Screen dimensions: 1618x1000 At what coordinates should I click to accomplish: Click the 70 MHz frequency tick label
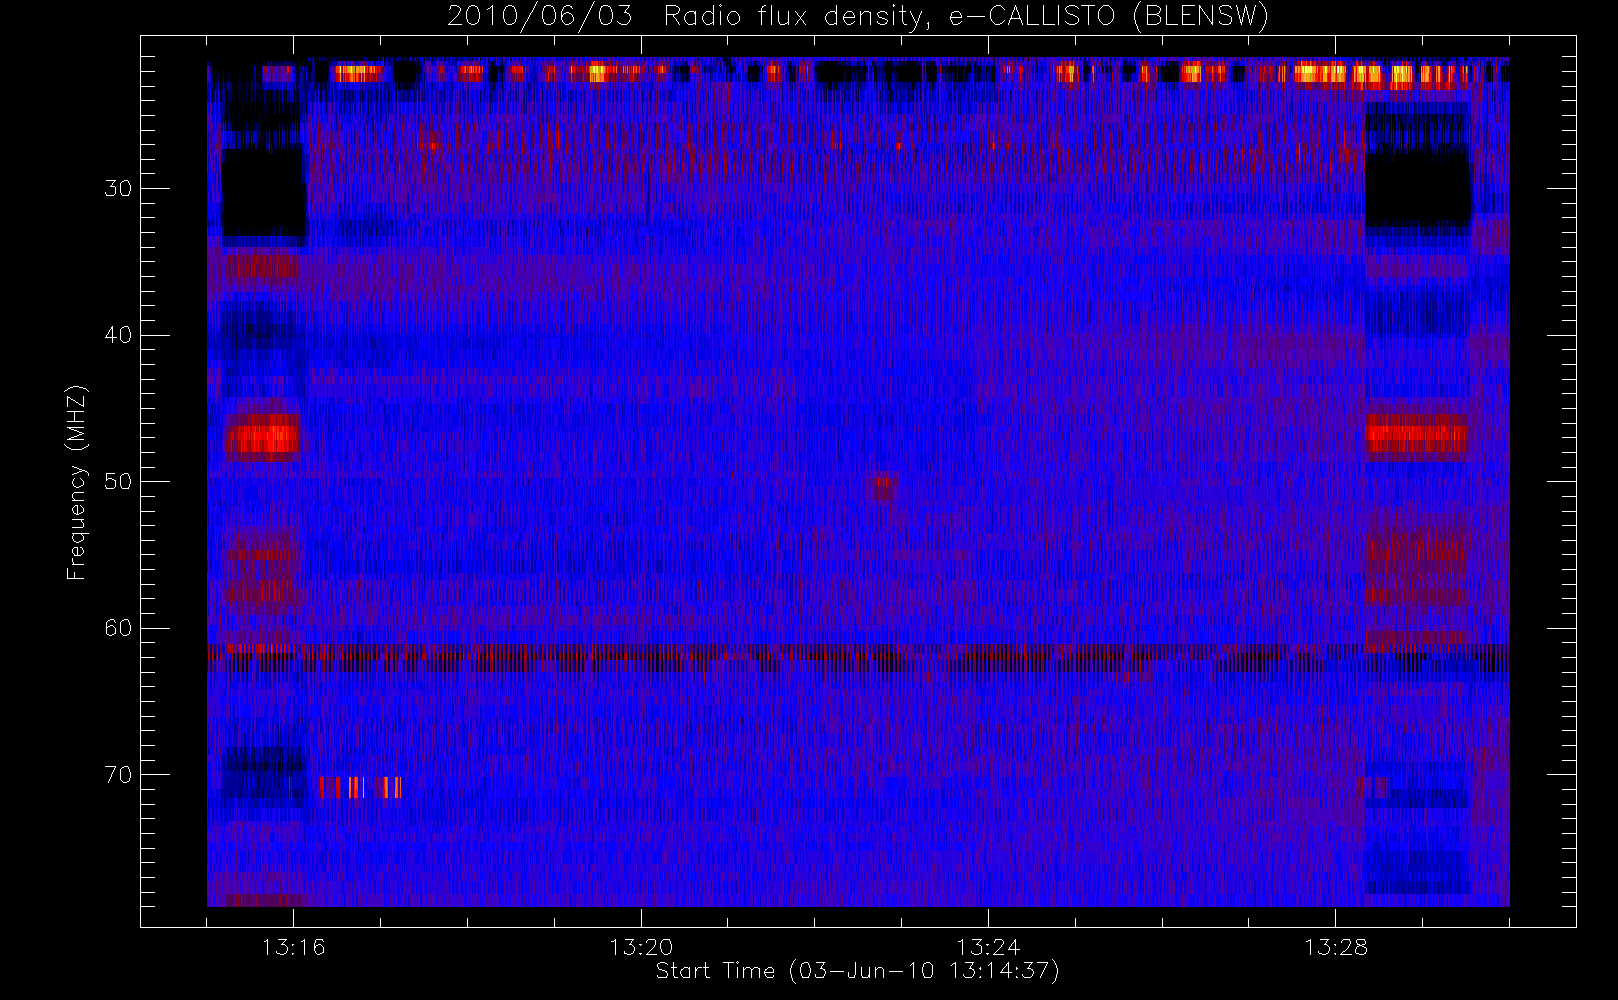click(118, 775)
